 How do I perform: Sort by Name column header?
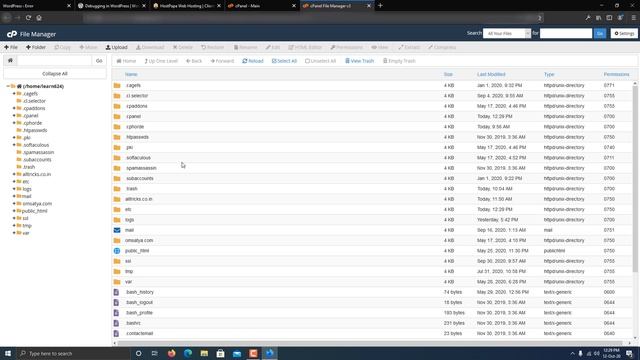click(131, 74)
